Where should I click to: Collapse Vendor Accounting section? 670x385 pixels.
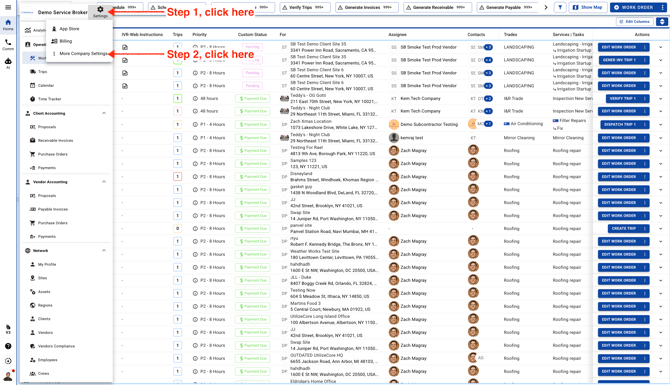[104, 182]
